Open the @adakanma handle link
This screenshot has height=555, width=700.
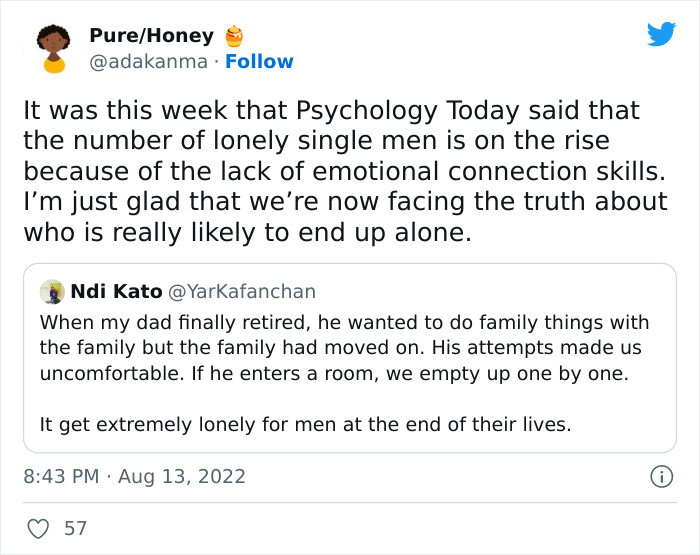tap(149, 62)
